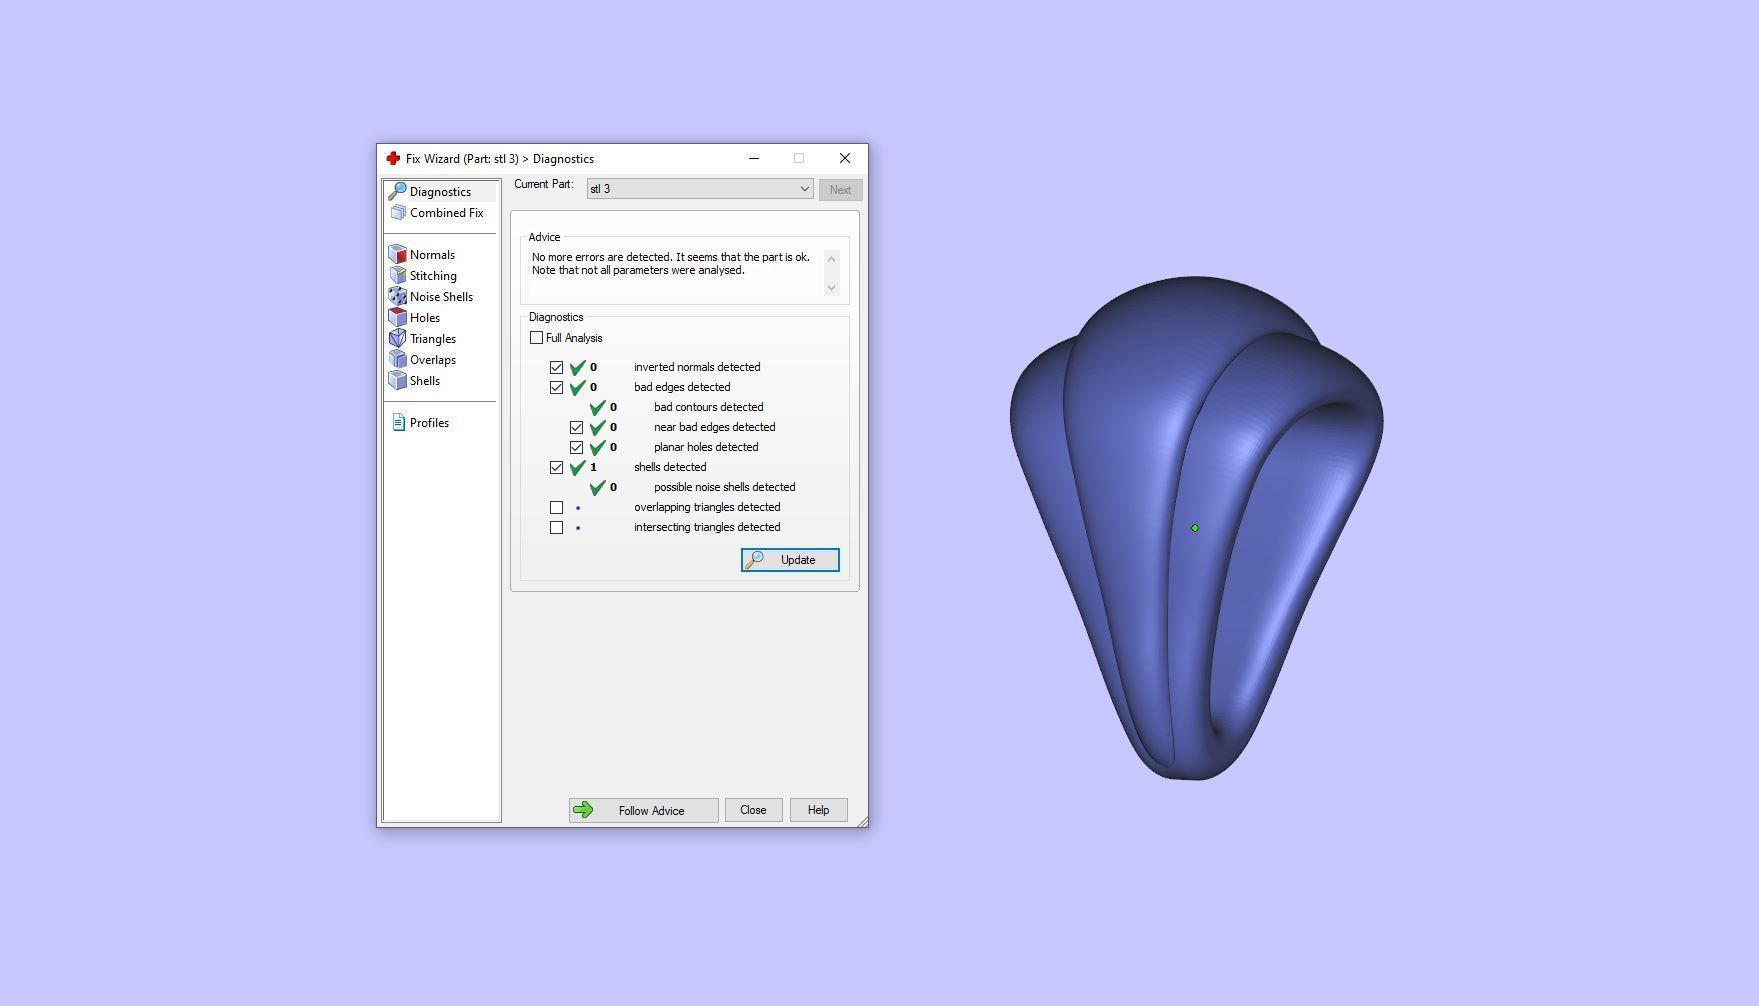Viewport: 1759px width, 1006px height.
Task: Click the Holes icon
Action: 397,317
